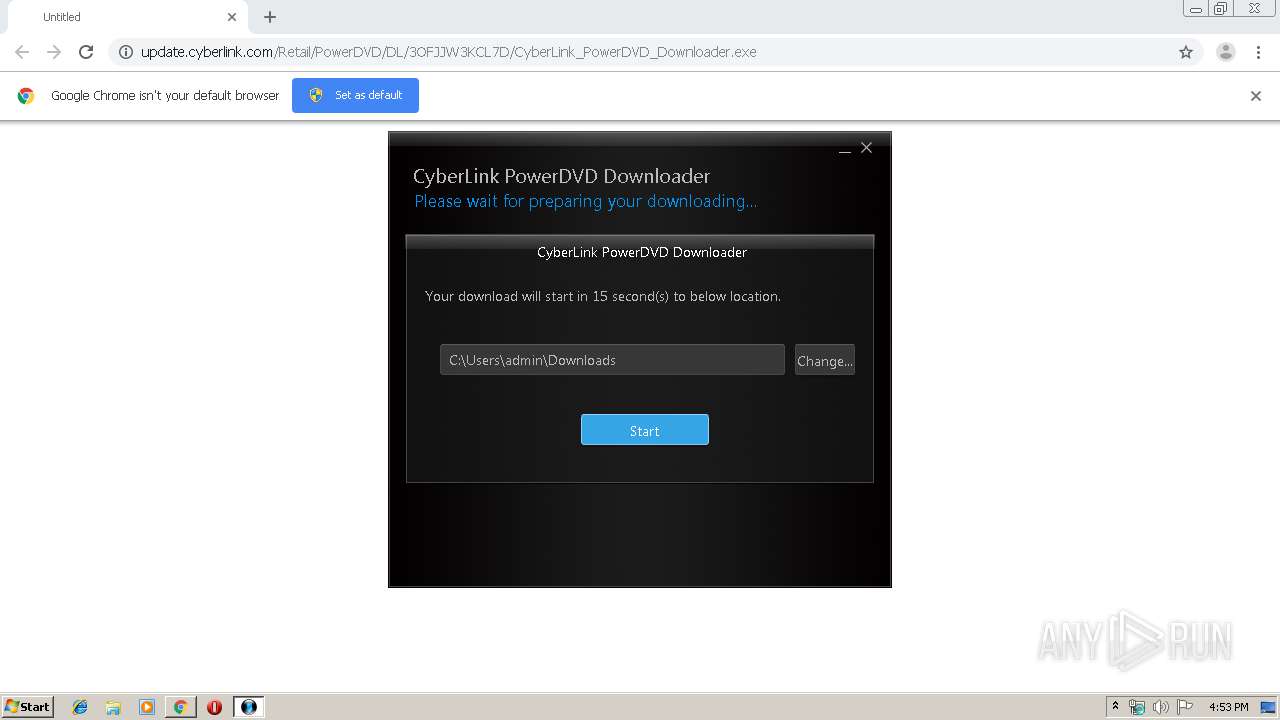Click the Chrome logo in the notification bar

tap(26, 96)
